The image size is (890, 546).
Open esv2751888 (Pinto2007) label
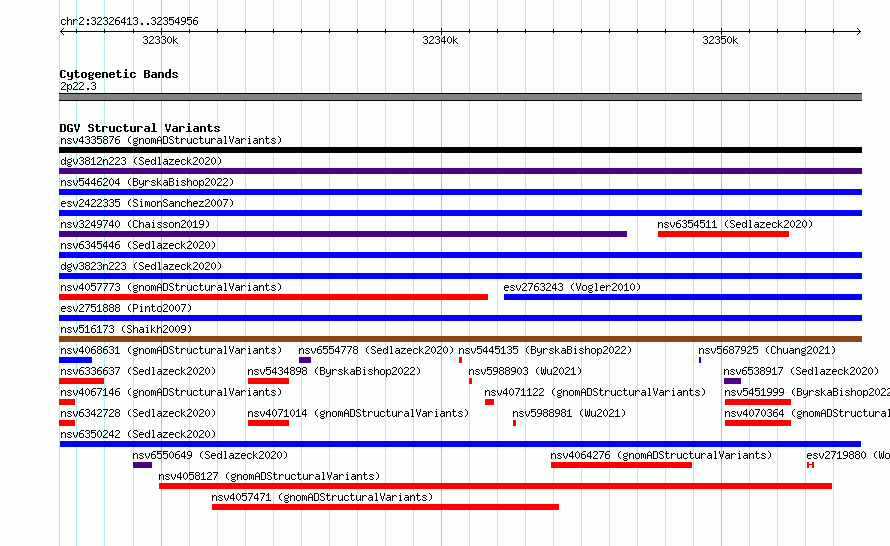[126, 308]
